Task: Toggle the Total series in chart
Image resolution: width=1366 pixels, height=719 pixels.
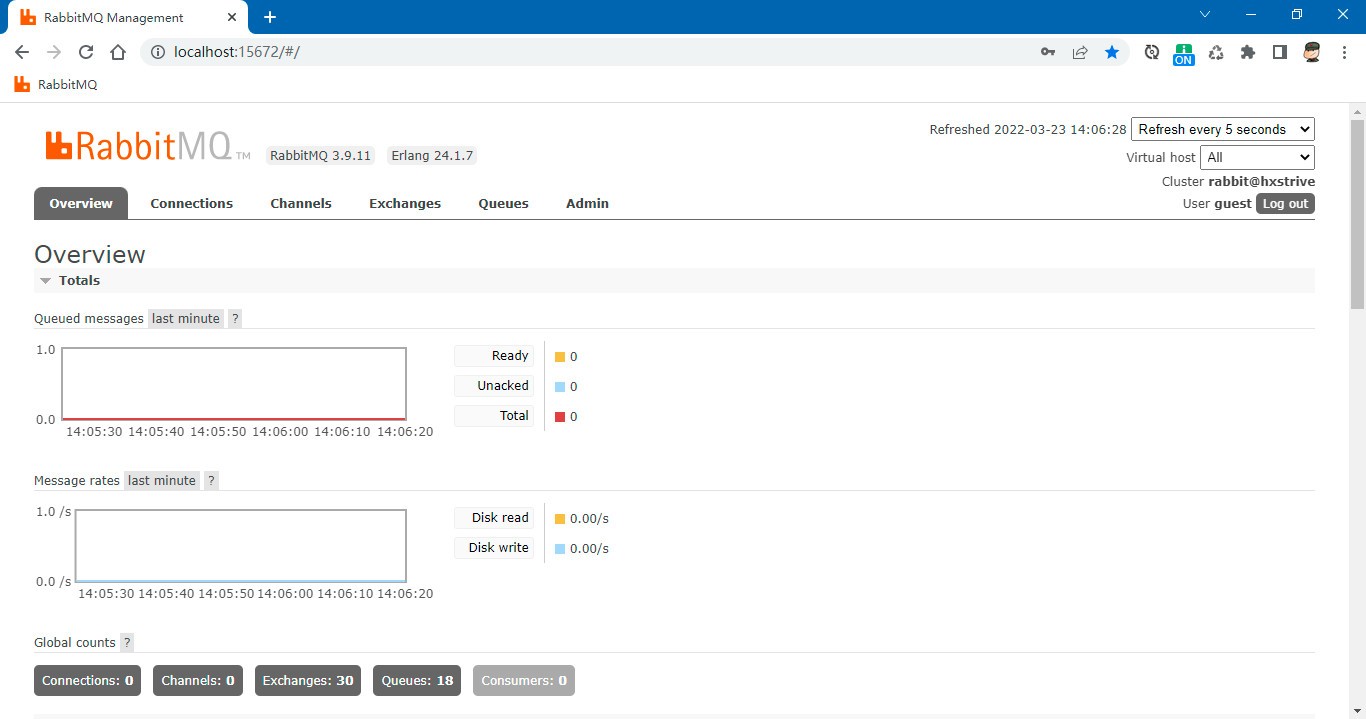Action: (x=494, y=416)
